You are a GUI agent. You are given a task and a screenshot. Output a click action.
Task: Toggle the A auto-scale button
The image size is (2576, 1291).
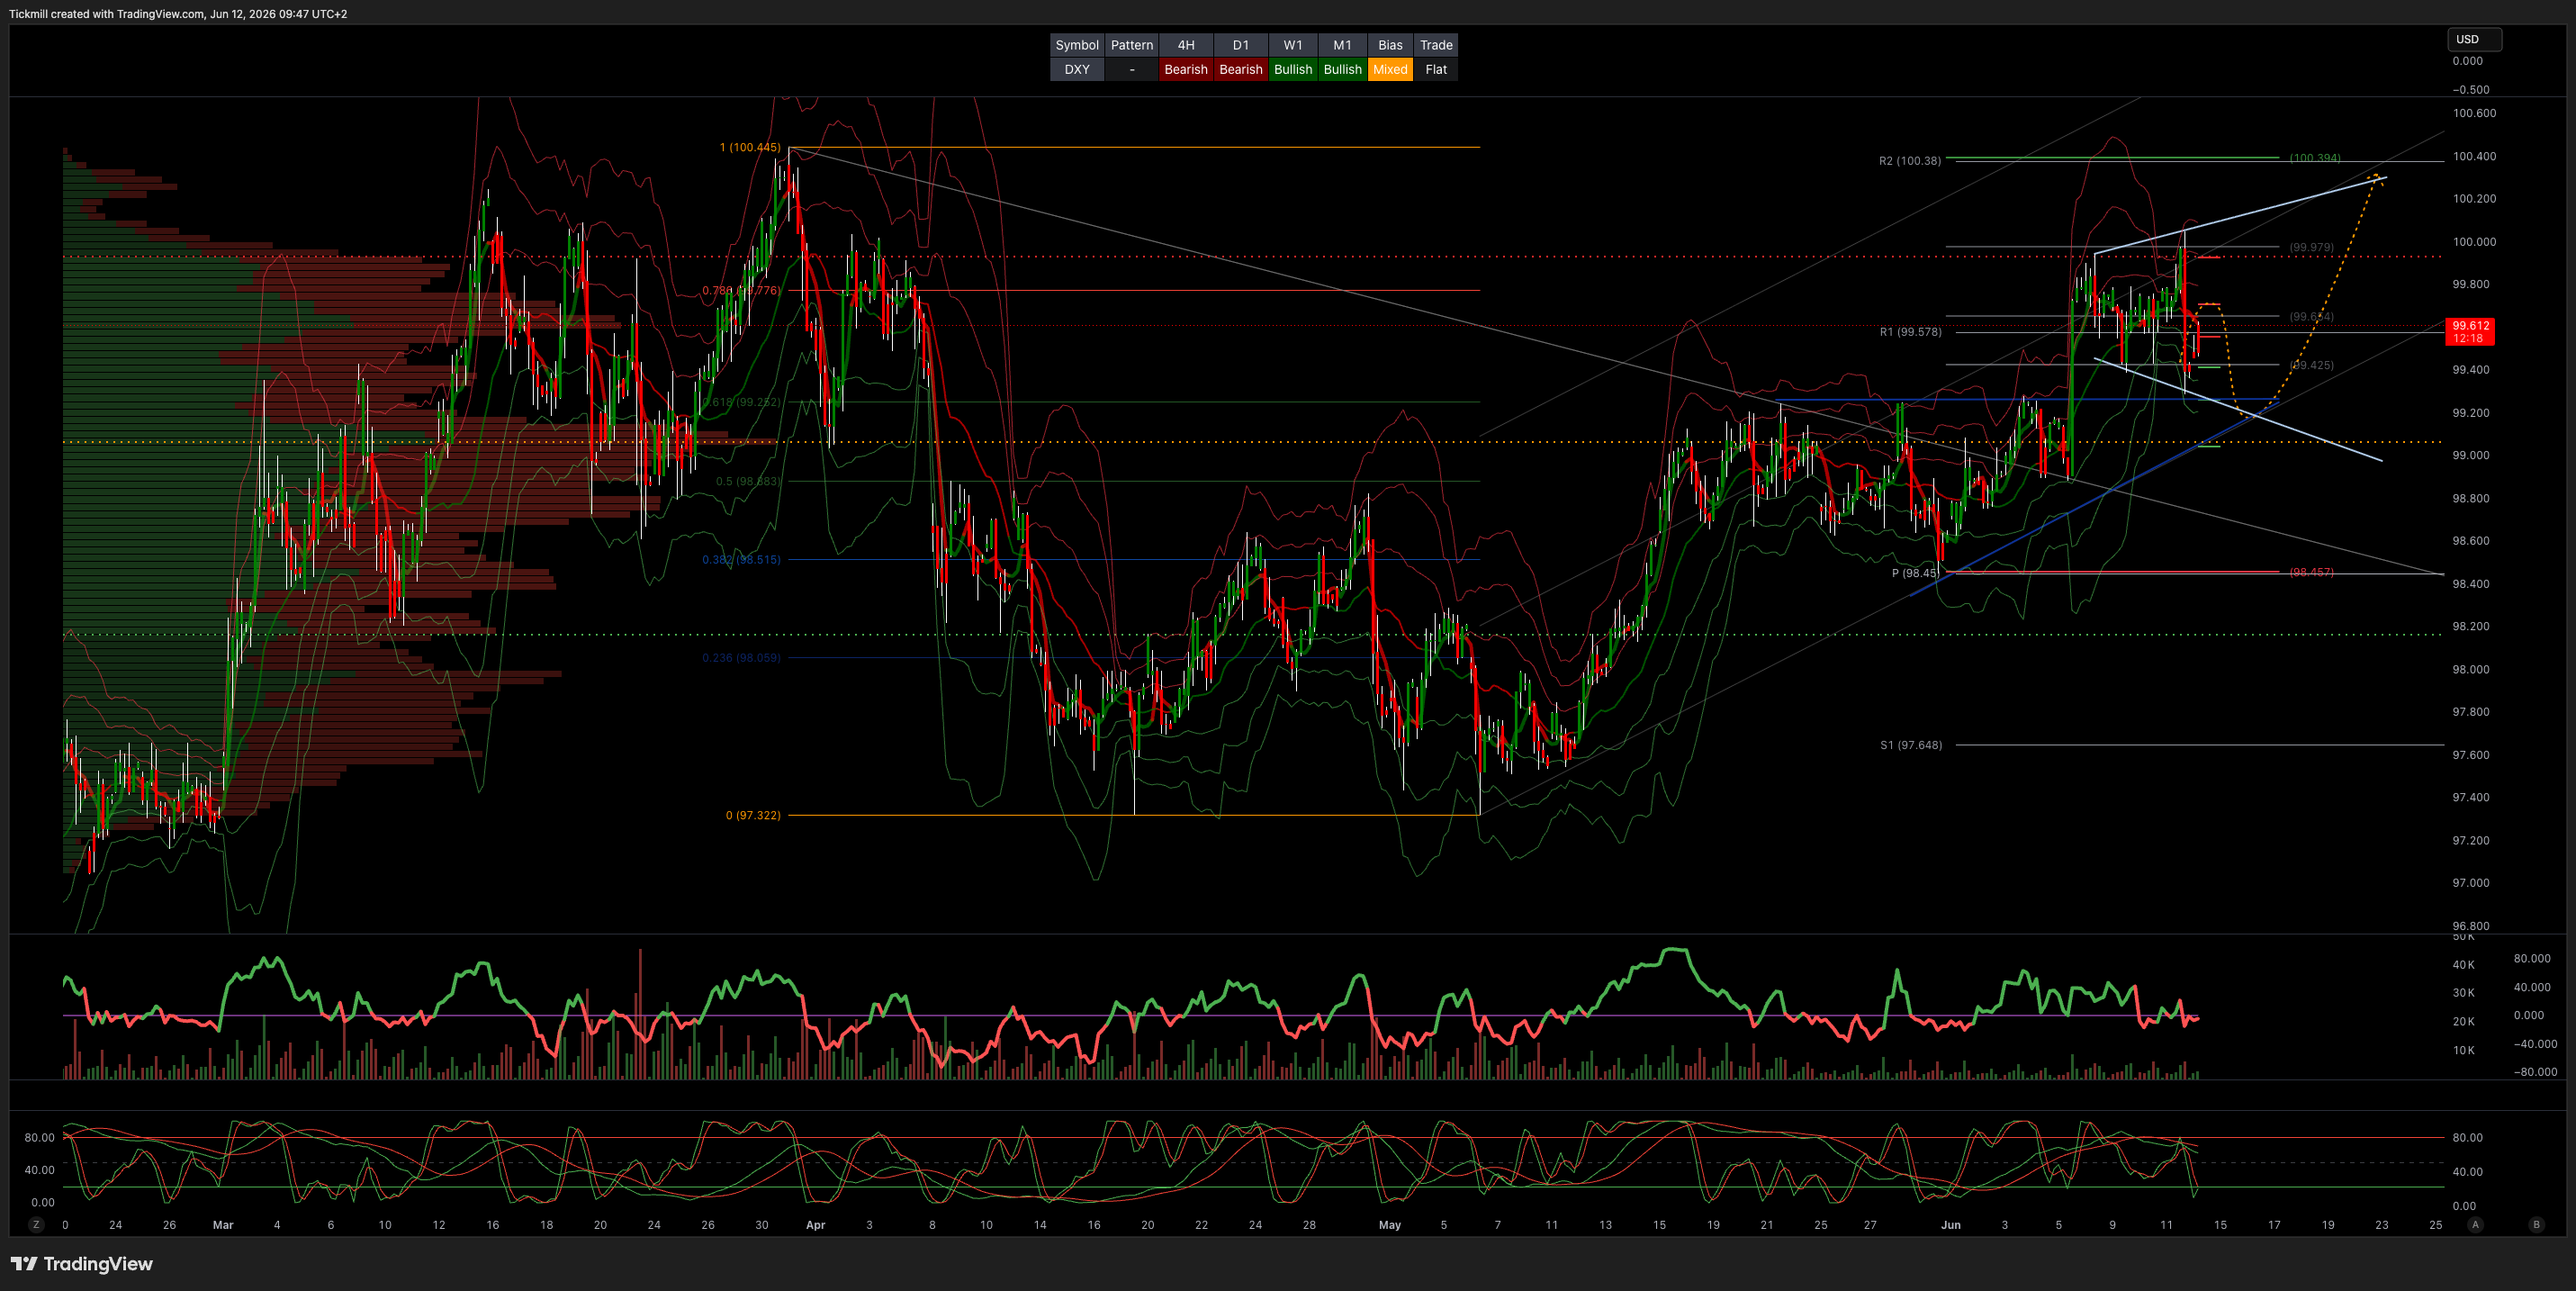point(2475,1224)
